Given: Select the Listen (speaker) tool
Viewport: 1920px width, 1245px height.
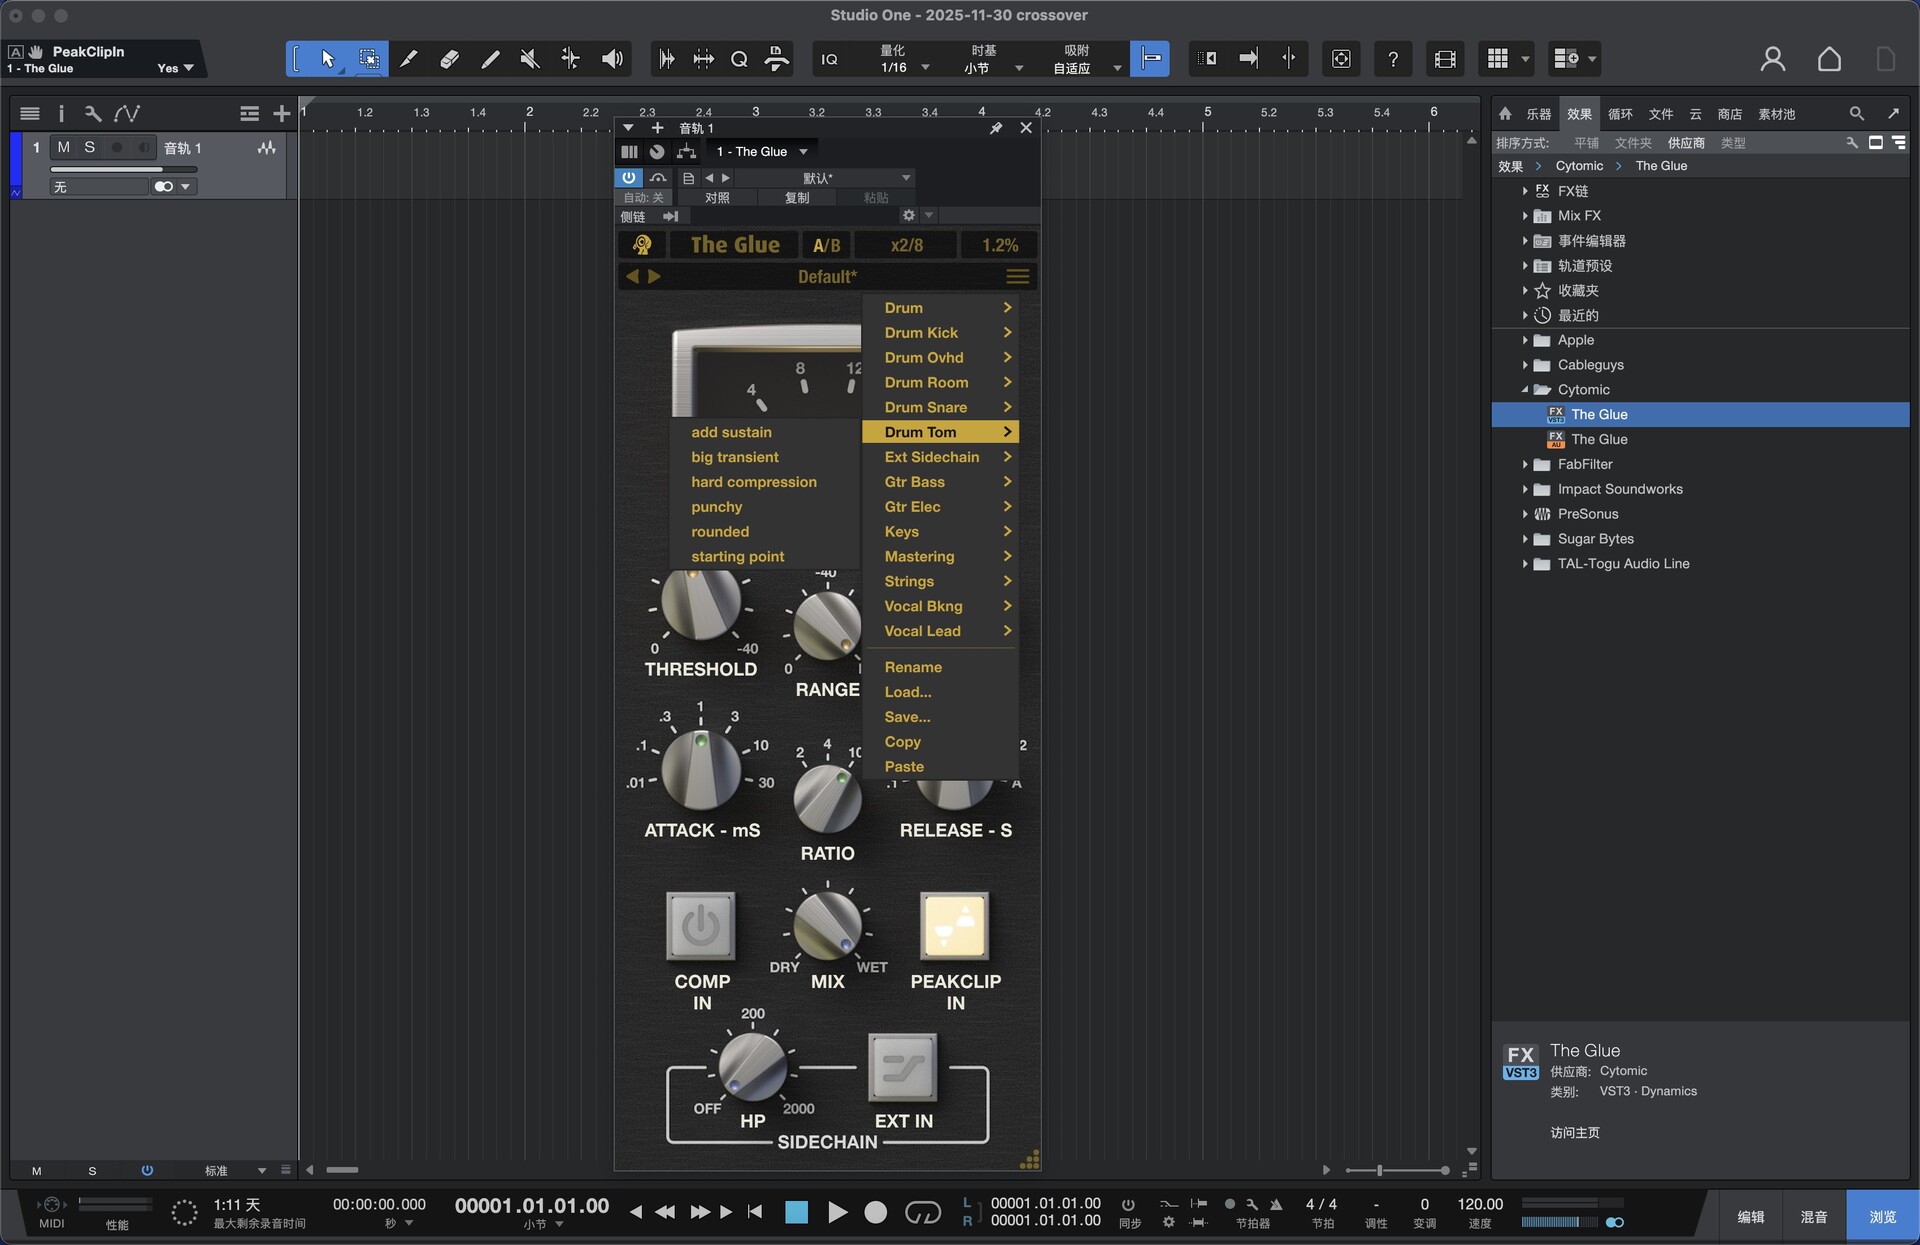Looking at the screenshot, I should click(612, 59).
